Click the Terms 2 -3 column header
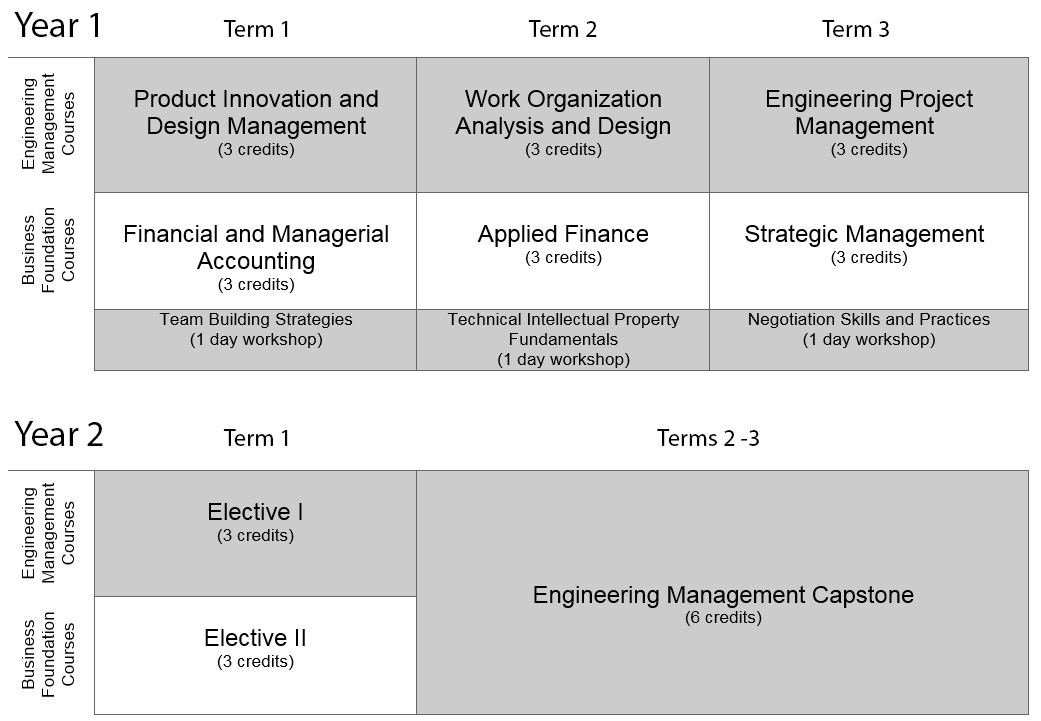 coord(708,438)
